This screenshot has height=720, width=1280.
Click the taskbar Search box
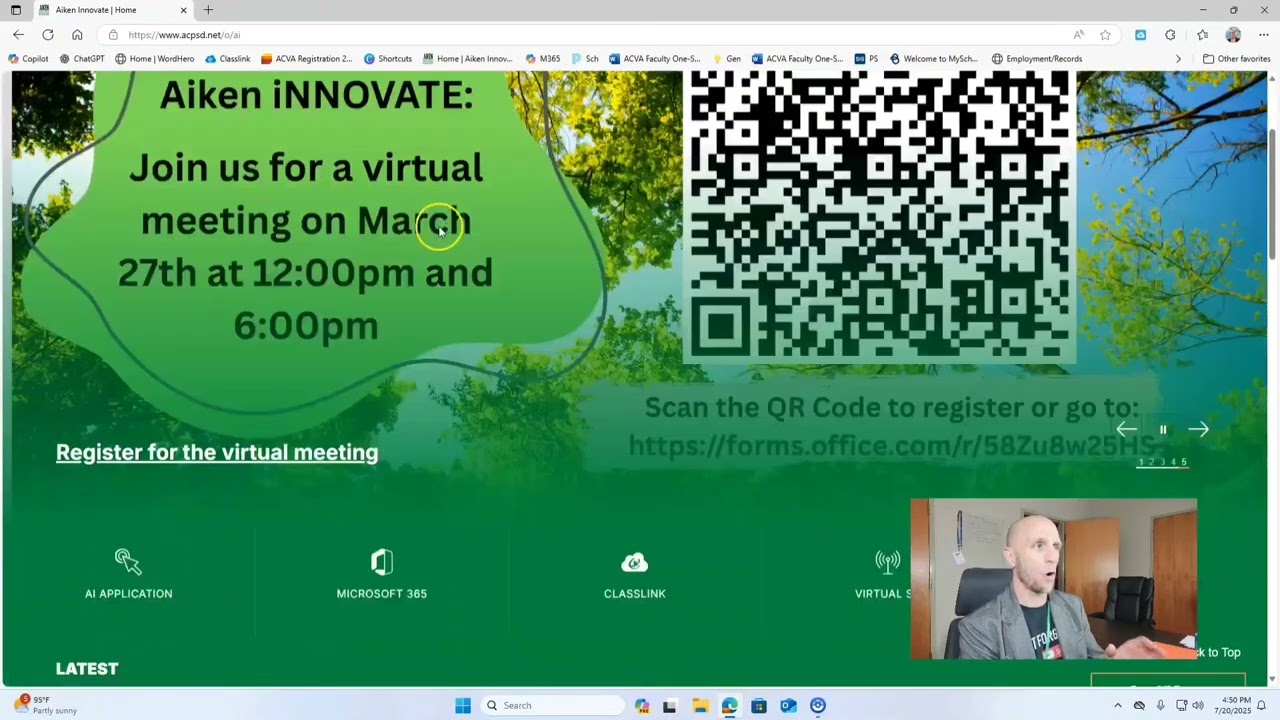[x=551, y=705]
